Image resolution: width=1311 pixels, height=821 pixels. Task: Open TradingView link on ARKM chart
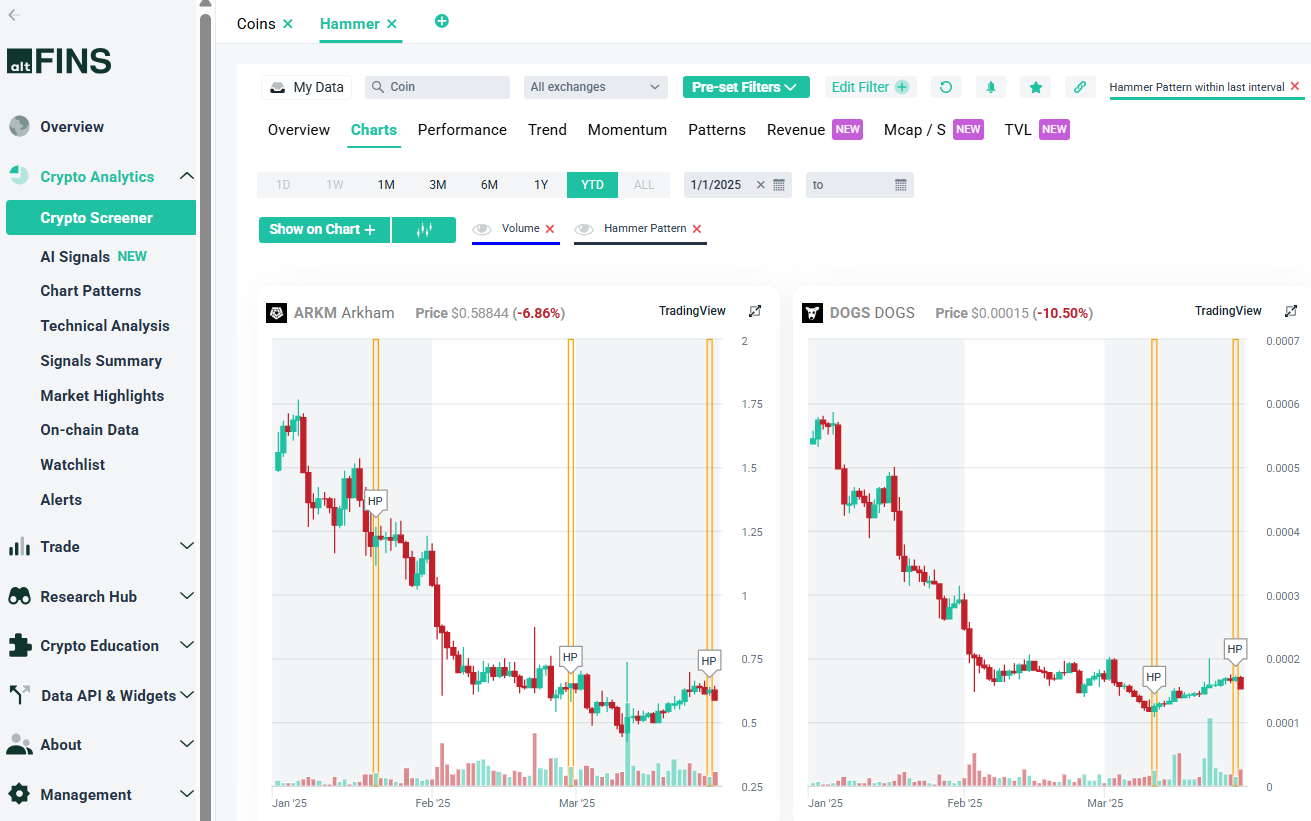pyautogui.click(x=692, y=311)
